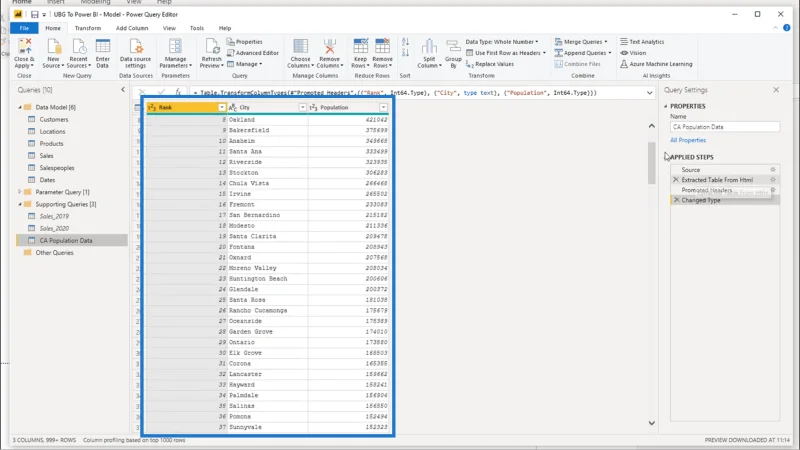This screenshot has width=800, height=450.
Task: Open Azure Machine Learning
Action: point(656,64)
